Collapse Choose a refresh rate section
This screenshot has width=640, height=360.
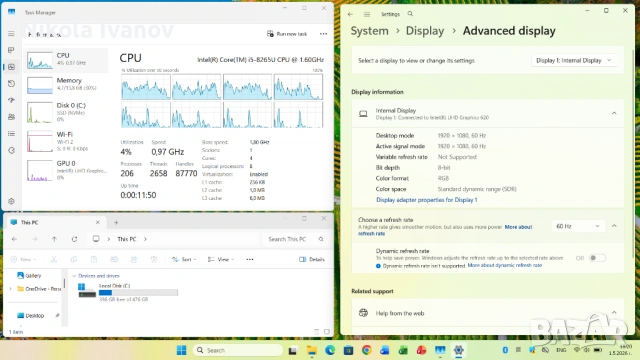coord(614,226)
